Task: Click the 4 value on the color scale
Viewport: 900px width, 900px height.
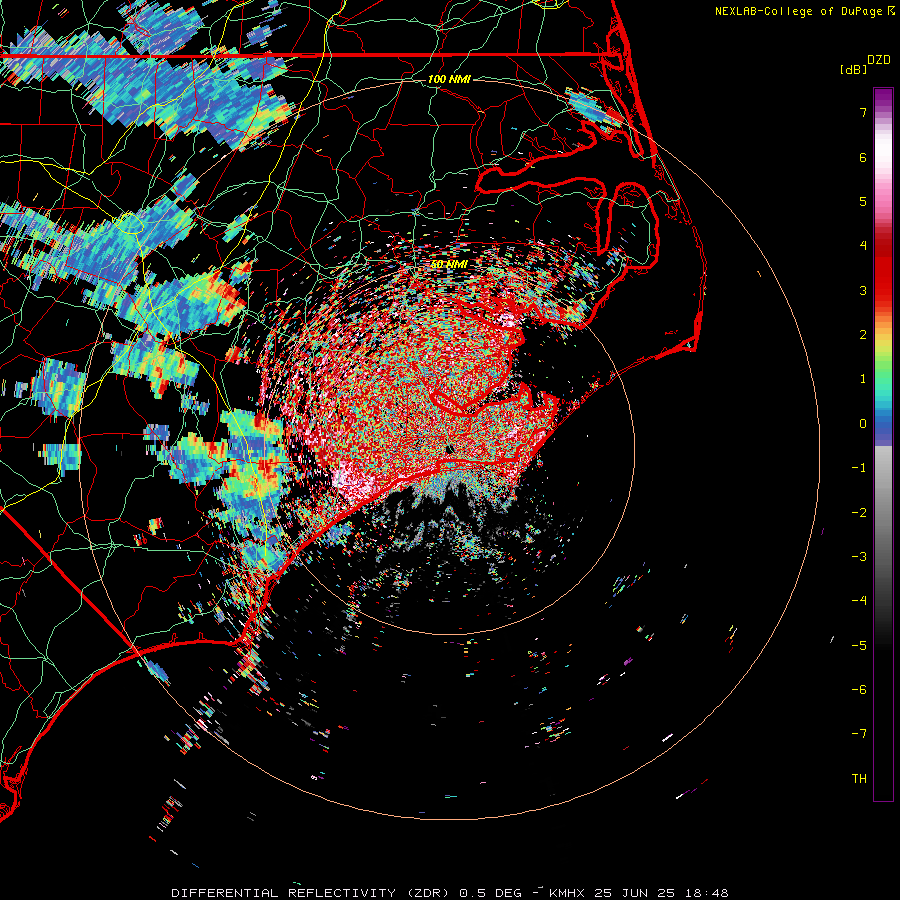Action: (x=863, y=246)
